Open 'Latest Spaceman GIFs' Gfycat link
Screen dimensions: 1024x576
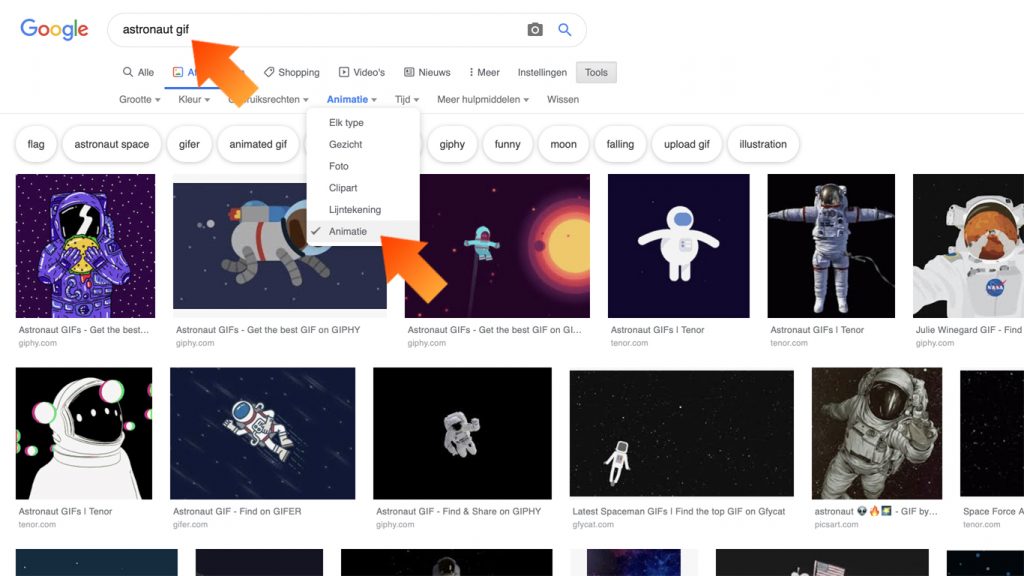679,511
